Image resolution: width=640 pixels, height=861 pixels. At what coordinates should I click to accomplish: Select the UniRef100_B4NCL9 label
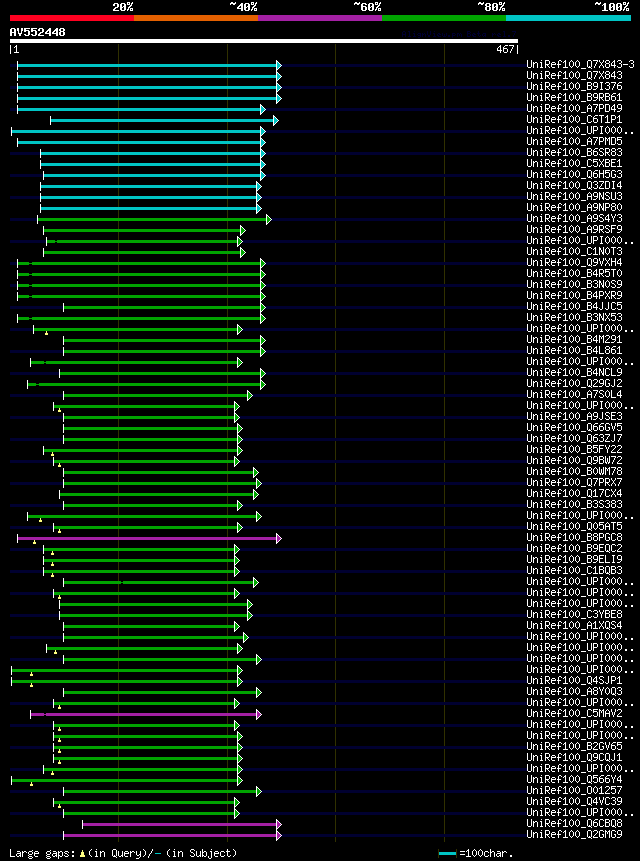(575, 372)
